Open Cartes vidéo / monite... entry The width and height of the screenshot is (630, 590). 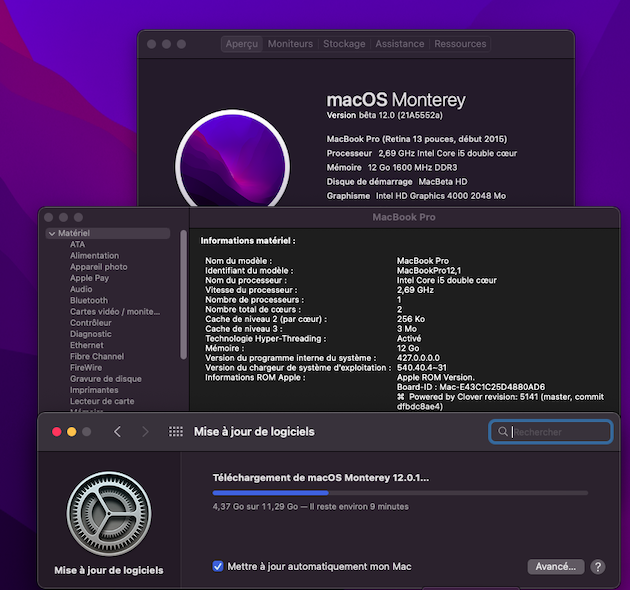coord(115,312)
